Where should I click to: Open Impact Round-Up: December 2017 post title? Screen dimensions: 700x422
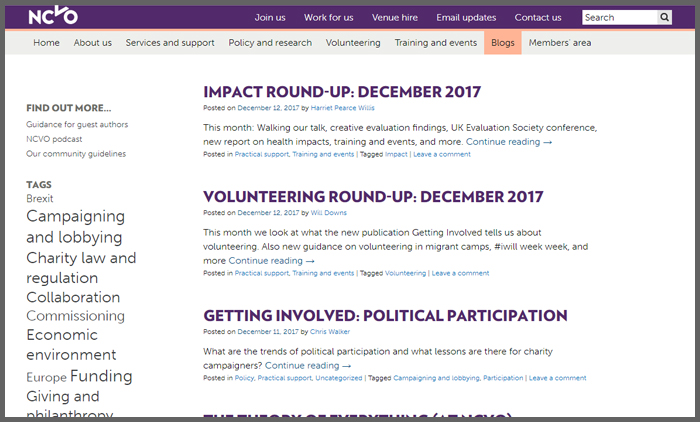[x=342, y=92]
